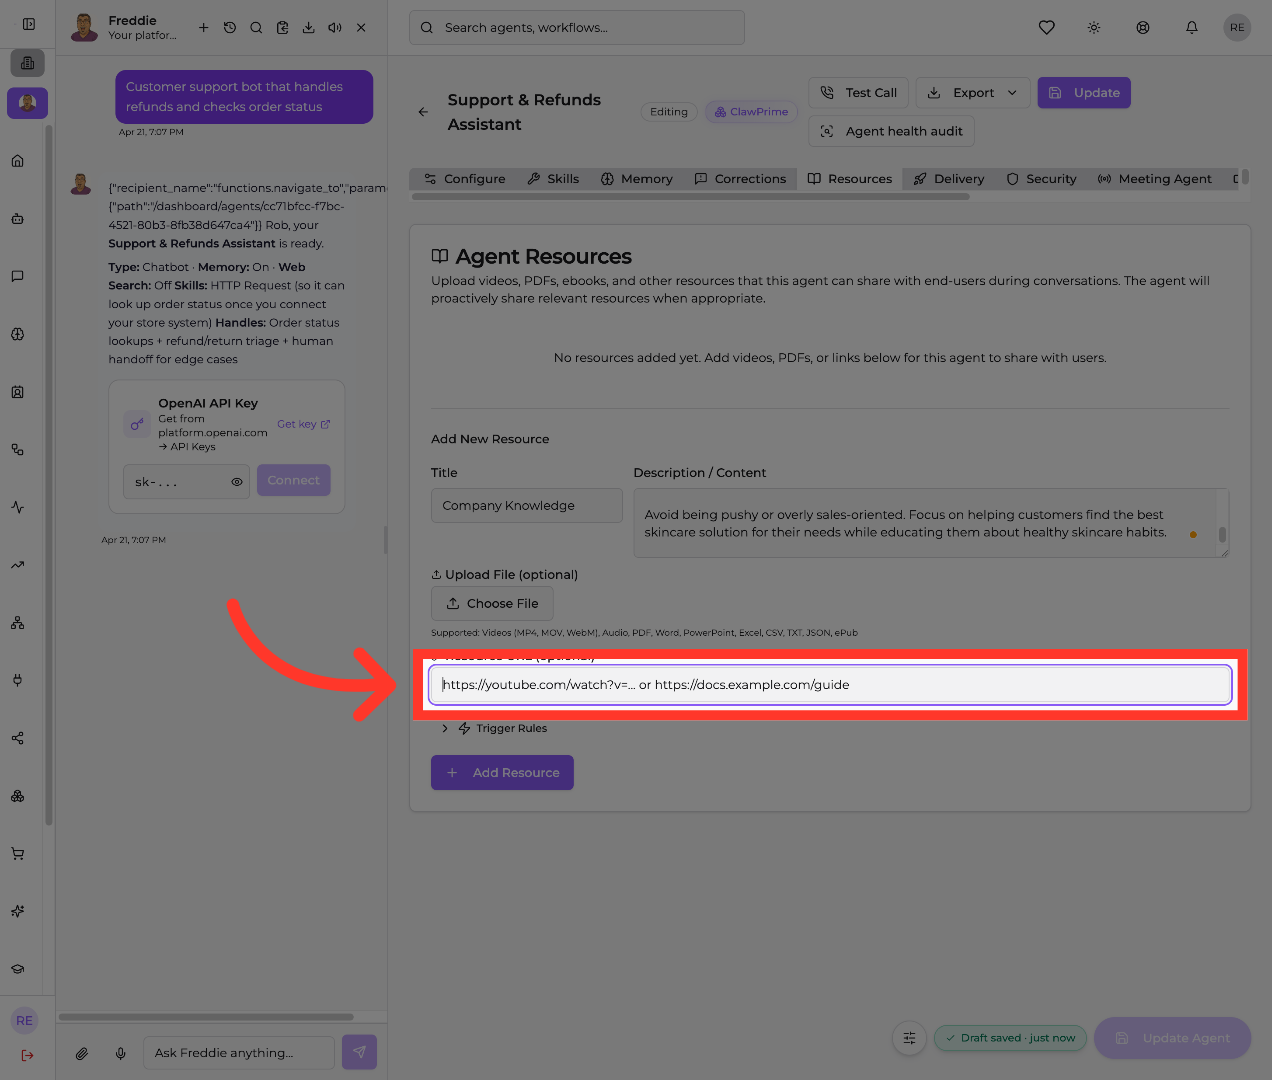
Task: Mute Freddie's voice speaker icon
Action: click(x=335, y=28)
